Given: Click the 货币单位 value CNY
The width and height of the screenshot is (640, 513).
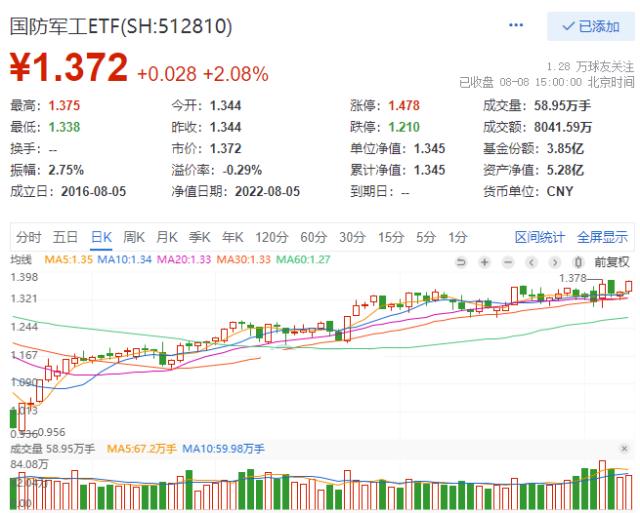Looking at the screenshot, I should [x=560, y=191].
